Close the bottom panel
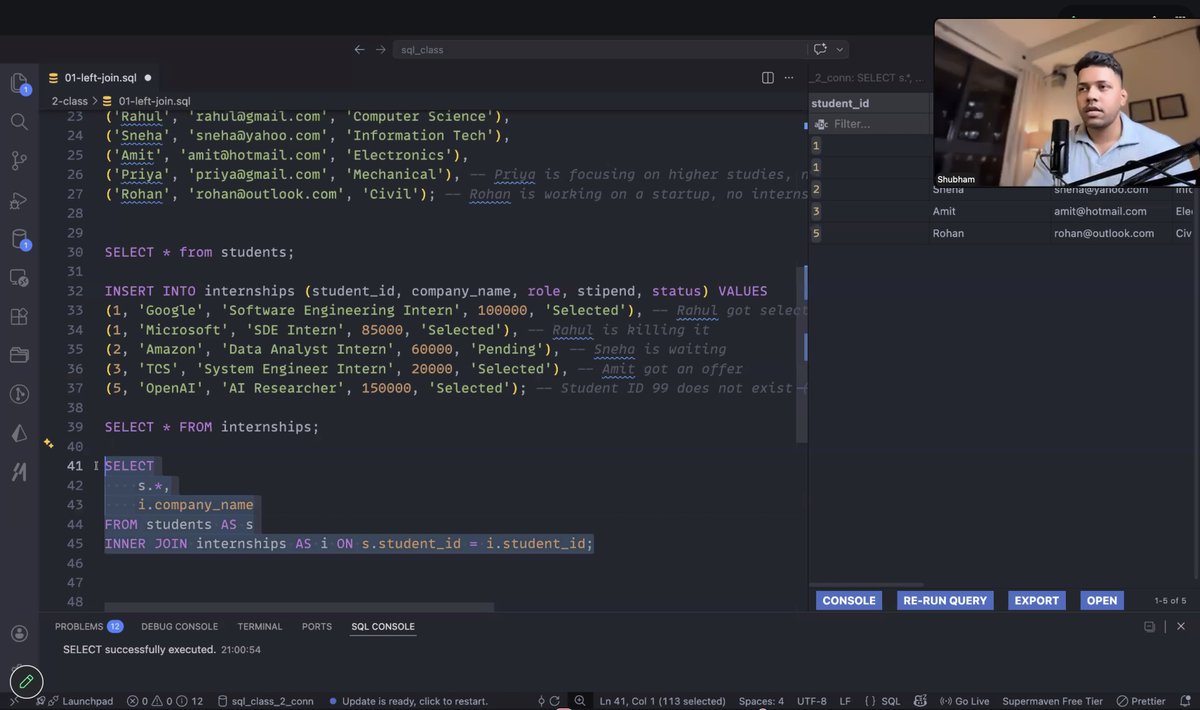Image resolution: width=1200 pixels, height=710 pixels. pos(1181,626)
